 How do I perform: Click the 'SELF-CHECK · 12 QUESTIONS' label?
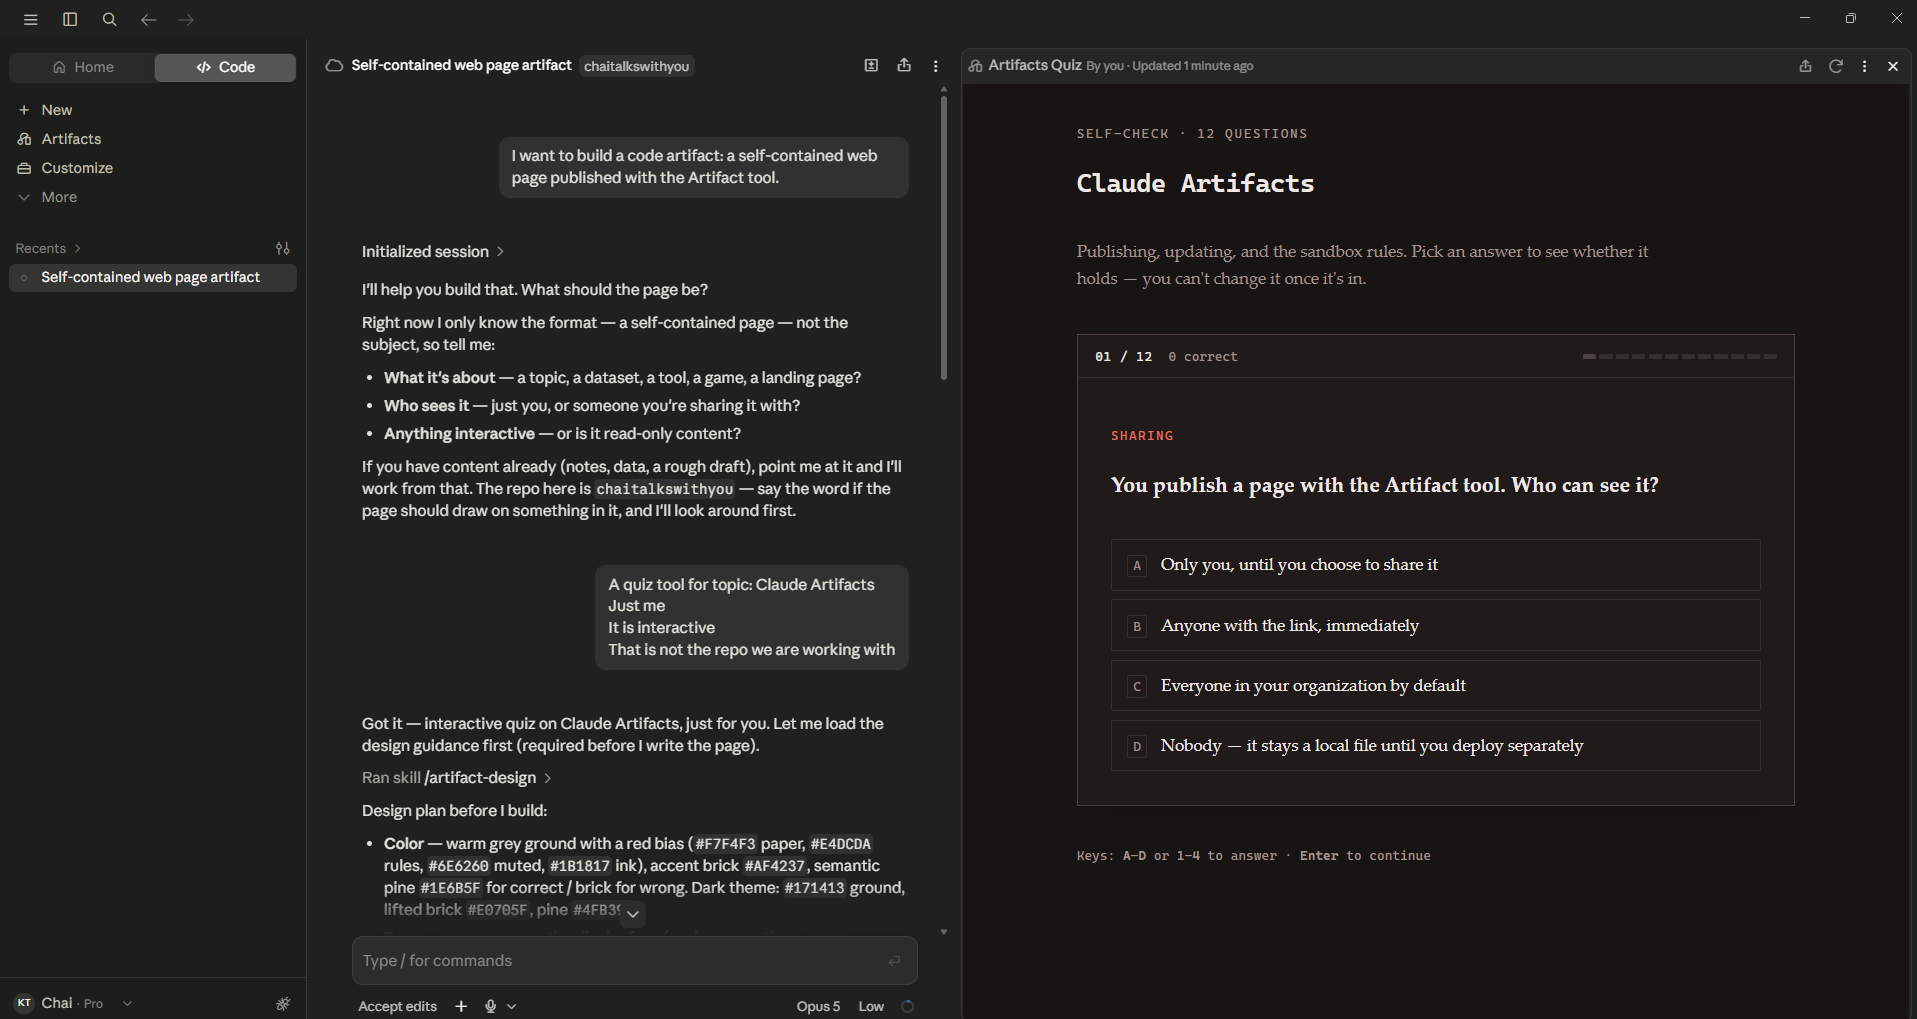pyautogui.click(x=1192, y=134)
